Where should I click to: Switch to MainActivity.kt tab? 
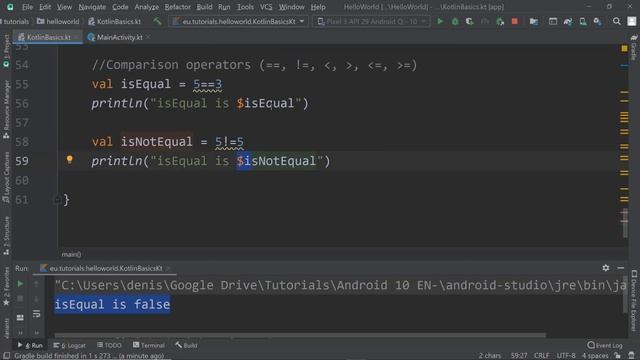119,37
